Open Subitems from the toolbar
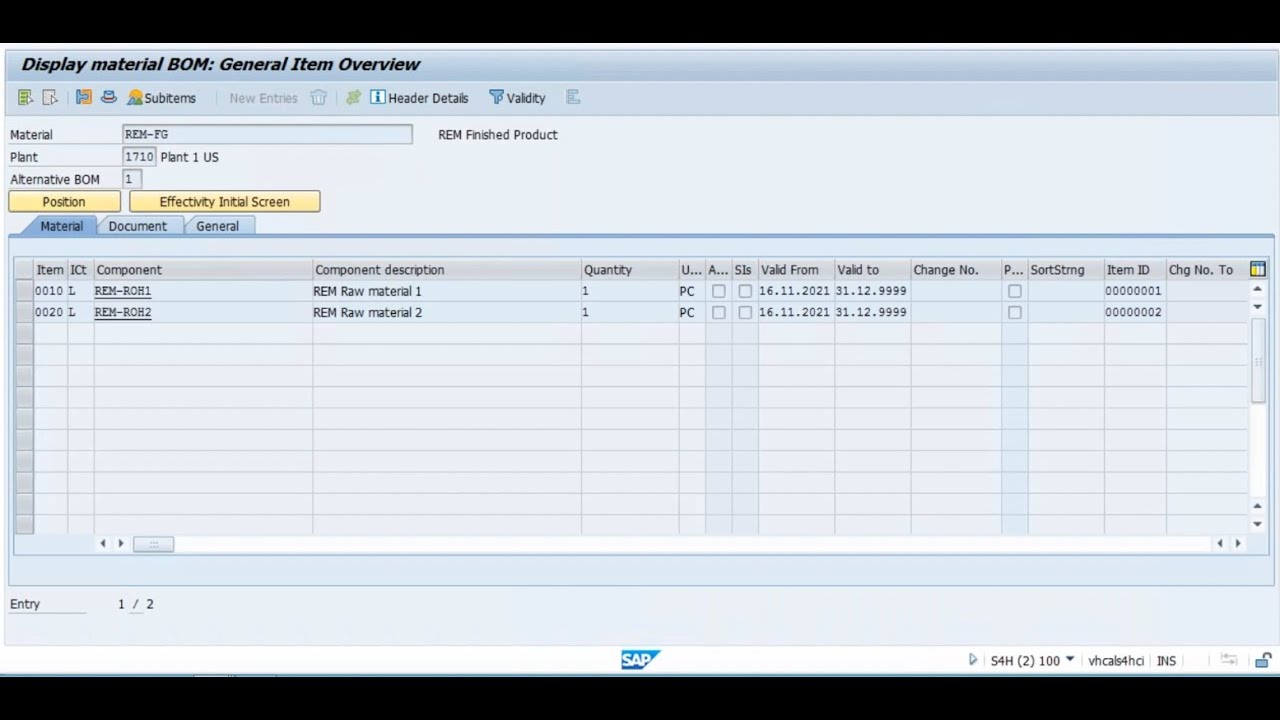The width and height of the screenshot is (1280, 720). pyautogui.click(x=161, y=98)
